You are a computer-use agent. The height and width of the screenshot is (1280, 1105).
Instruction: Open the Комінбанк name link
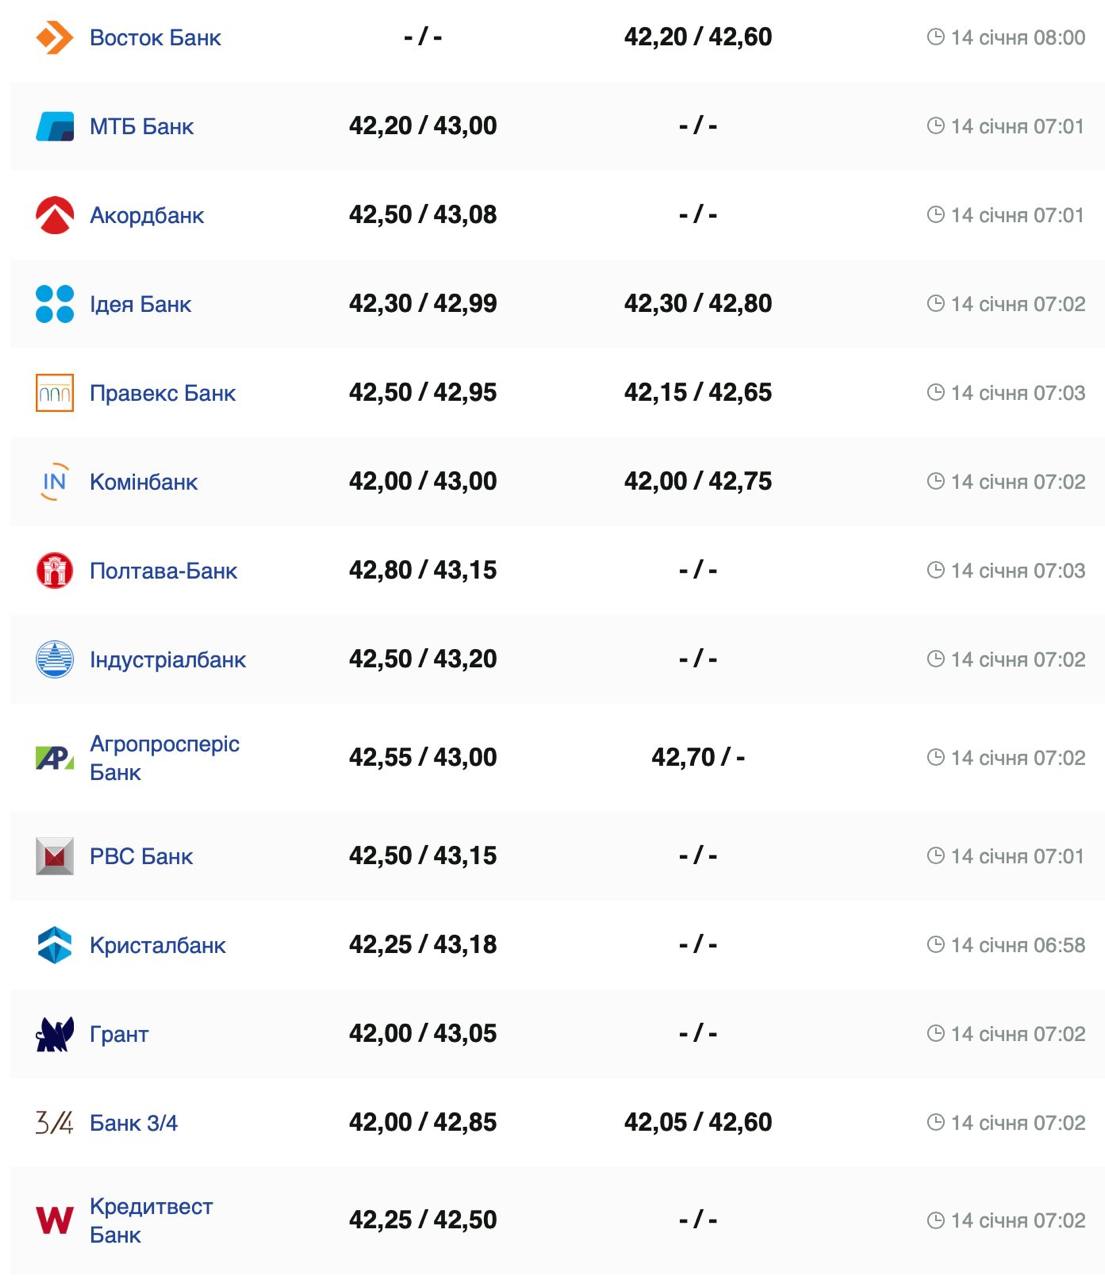click(x=143, y=482)
